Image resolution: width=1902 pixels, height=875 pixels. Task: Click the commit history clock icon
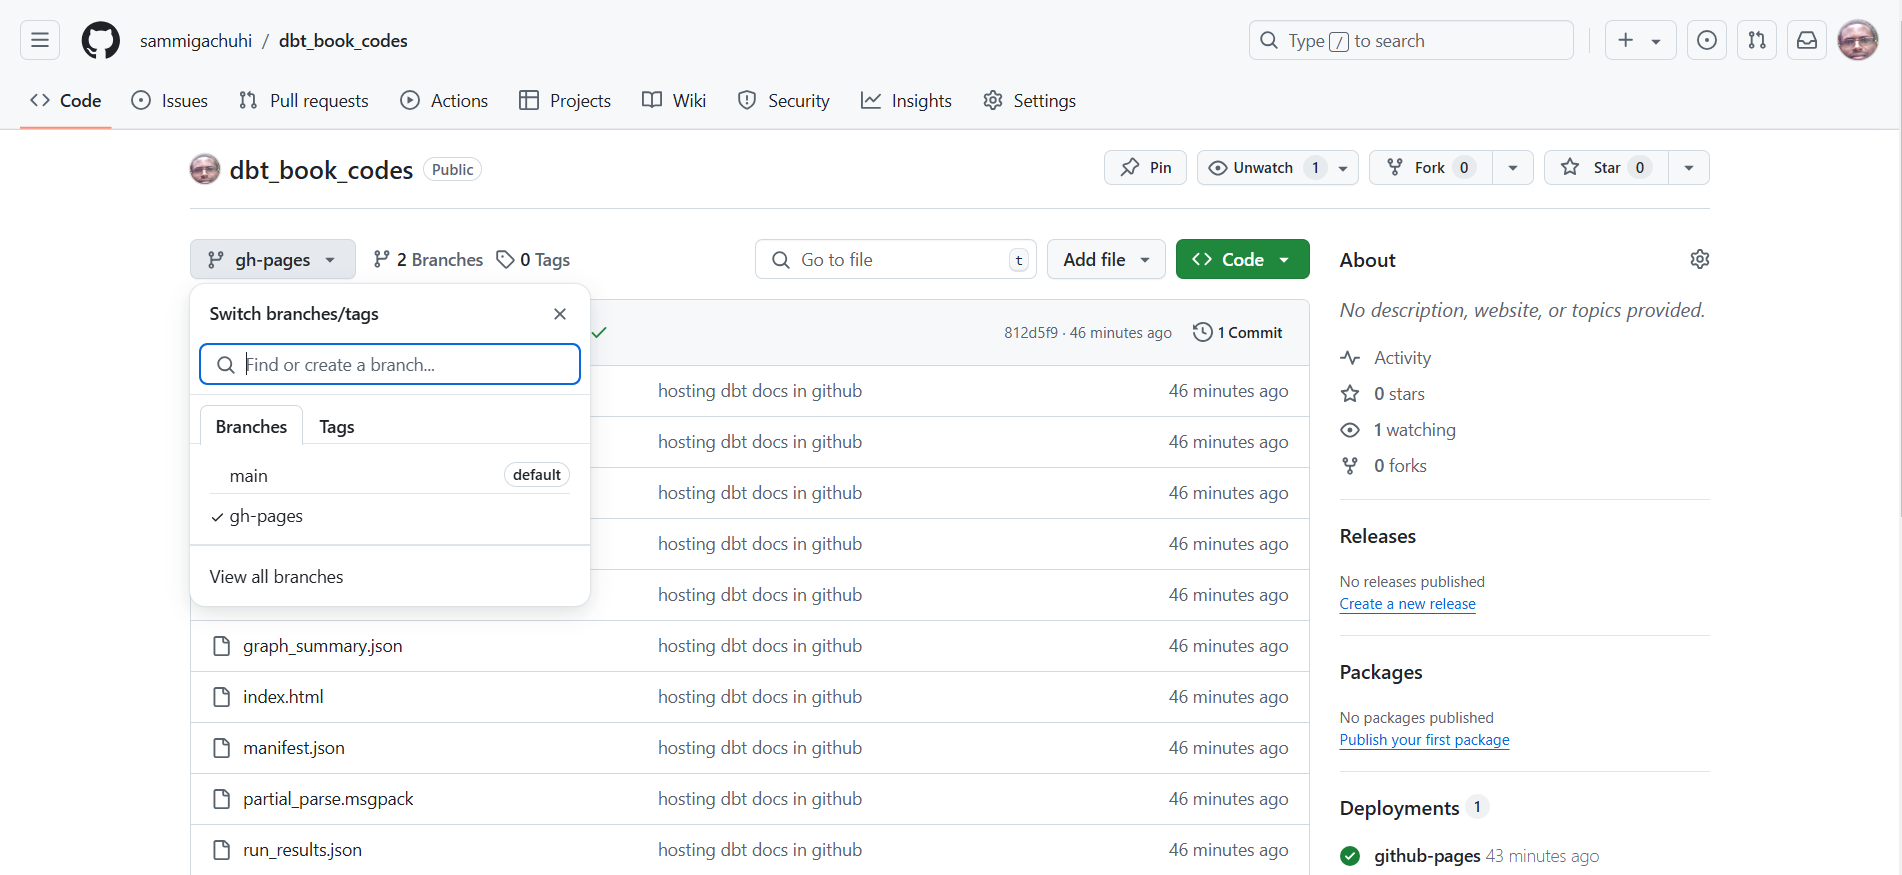tap(1203, 332)
